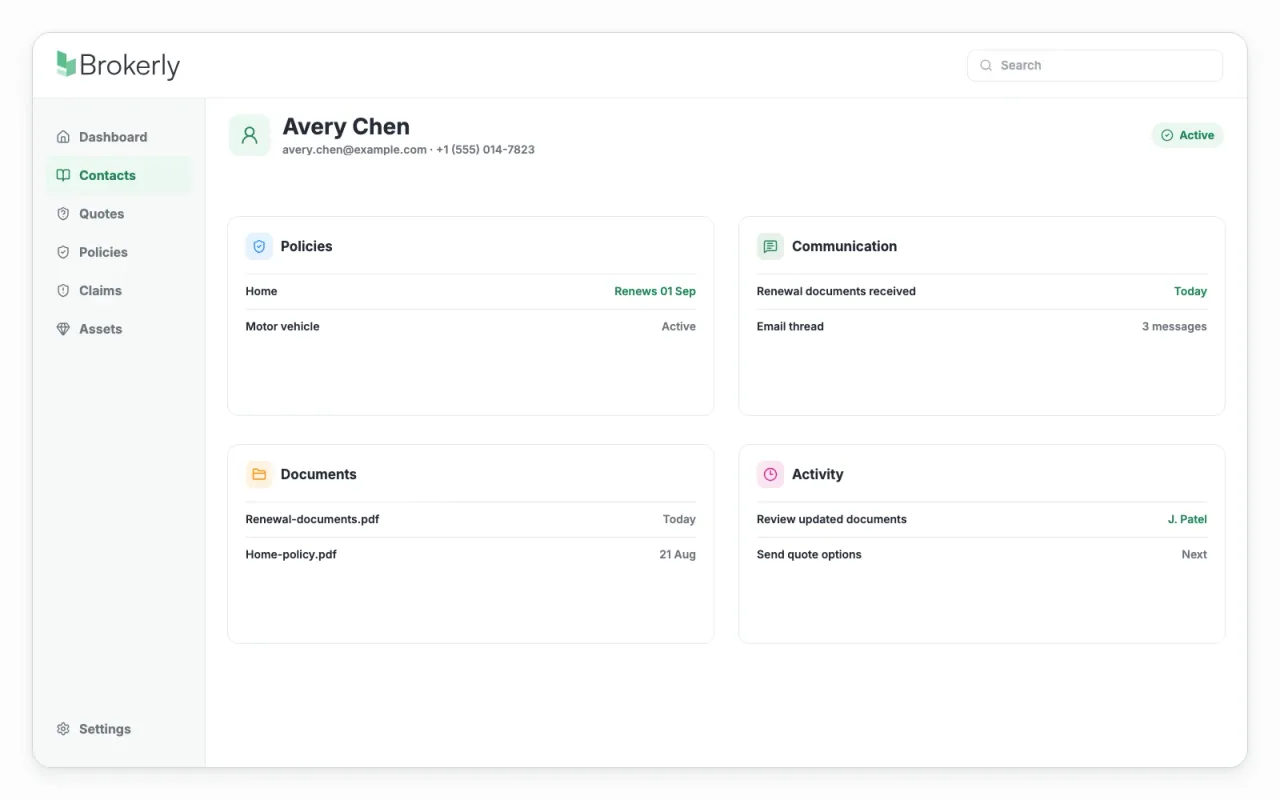Image resolution: width=1280 pixels, height=800 pixels.
Task: Click the Documents card title
Action: pos(318,474)
